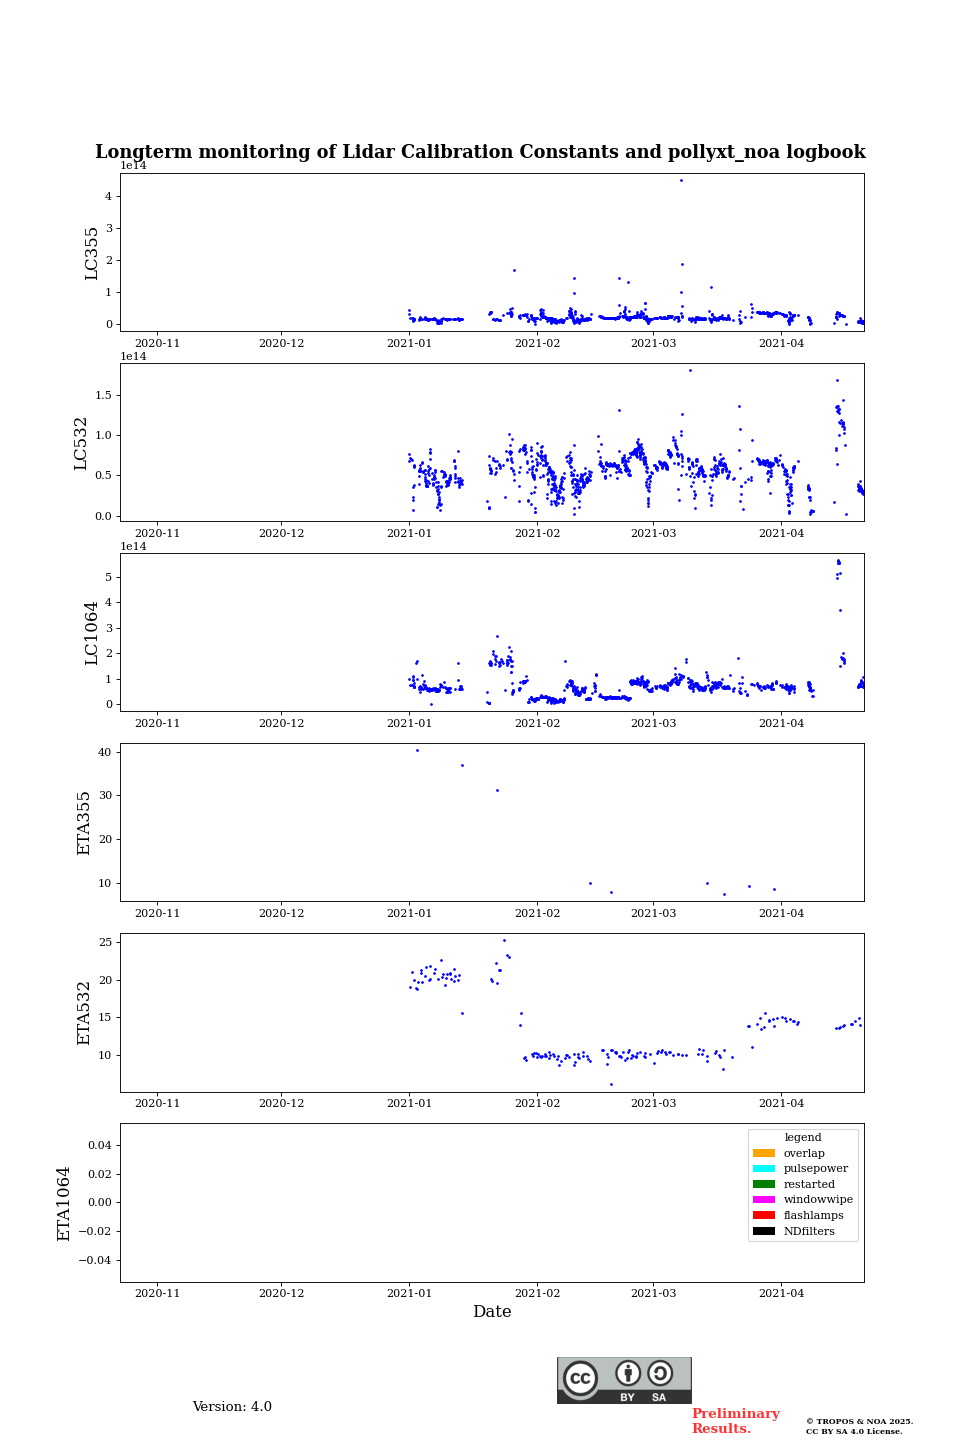960x1440 pixels.
Task: Click the ShareAlike SA icon
Action: (660, 1373)
